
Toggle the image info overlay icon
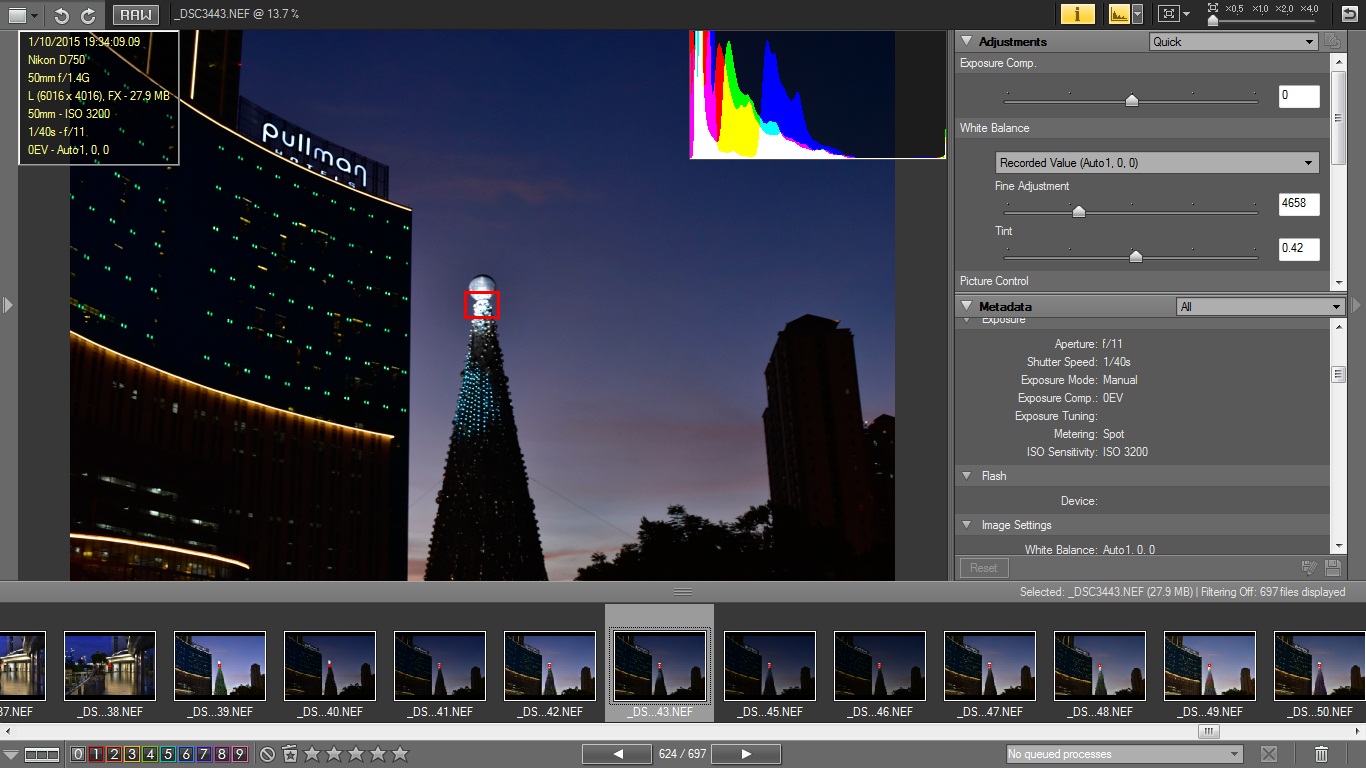1077,14
